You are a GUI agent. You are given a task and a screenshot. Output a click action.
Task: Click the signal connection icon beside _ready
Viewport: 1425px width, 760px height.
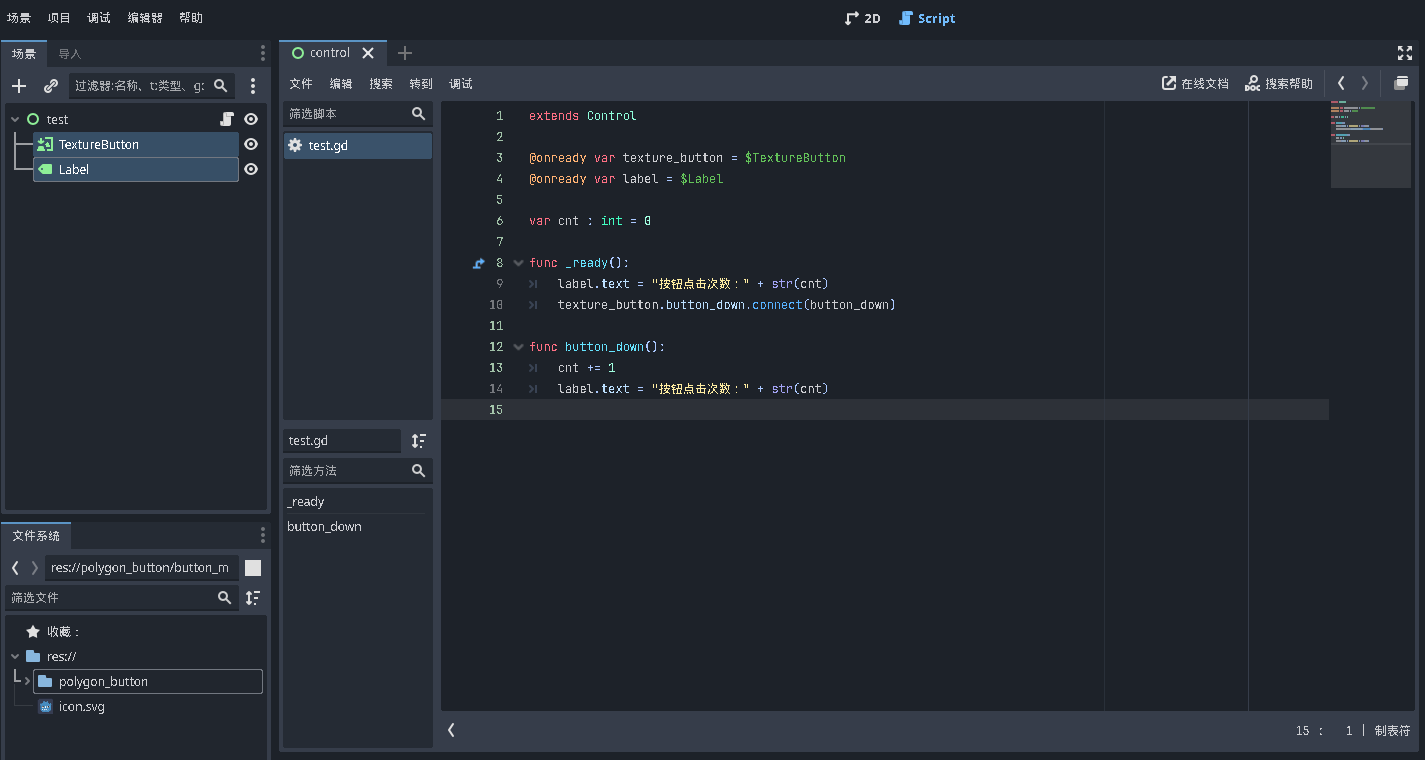point(478,262)
